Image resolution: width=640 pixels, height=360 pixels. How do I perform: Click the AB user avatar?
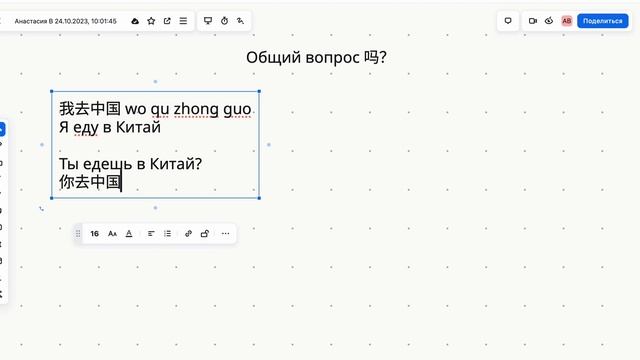coord(567,21)
